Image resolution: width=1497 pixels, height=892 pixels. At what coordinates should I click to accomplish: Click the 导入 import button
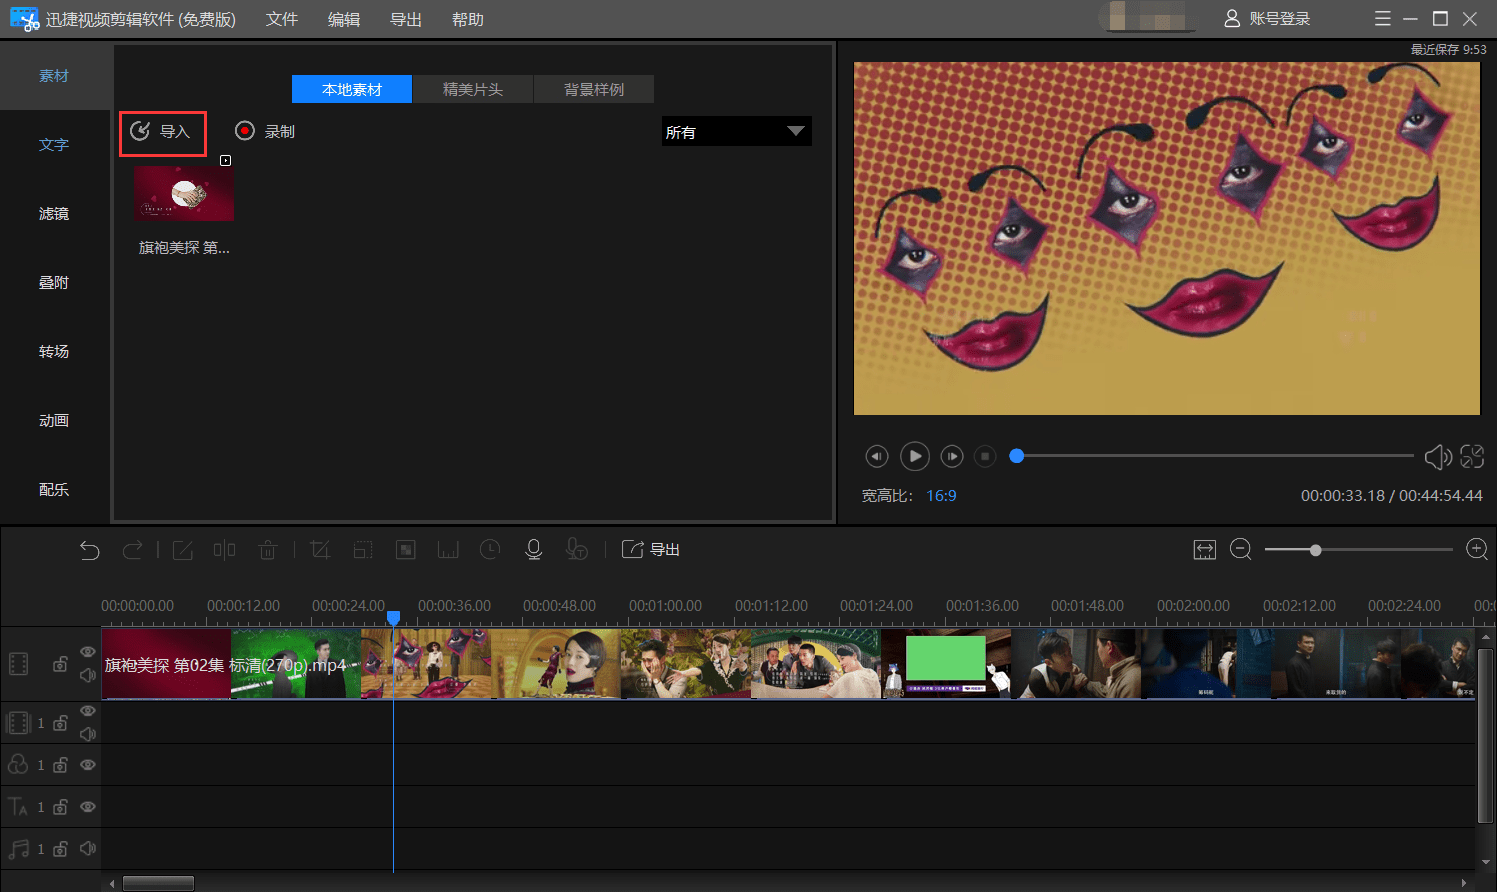[x=163, y=133]
